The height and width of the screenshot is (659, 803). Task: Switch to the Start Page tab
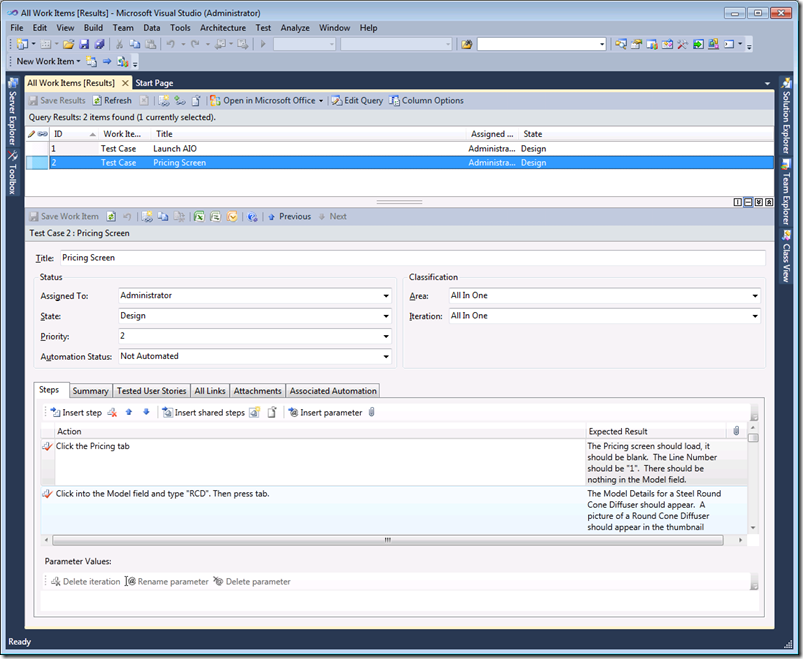coord(154,83)
